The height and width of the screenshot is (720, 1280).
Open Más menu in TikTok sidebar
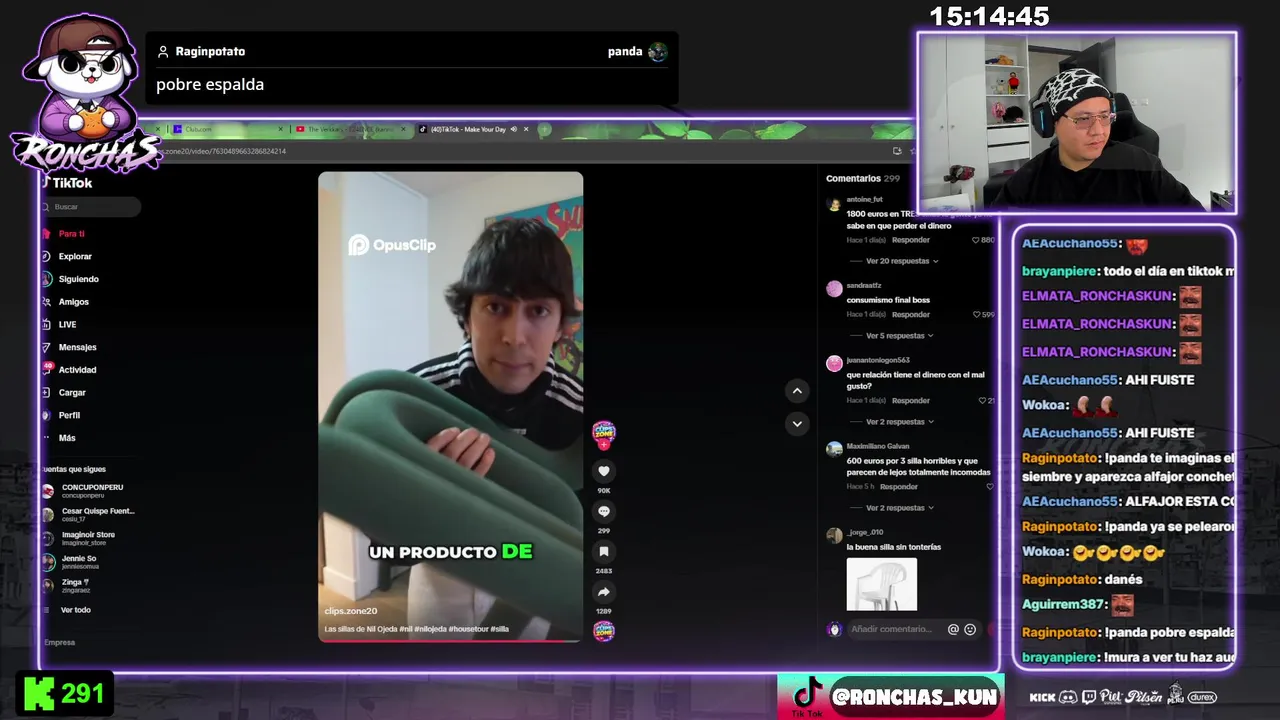click(67, 438)
